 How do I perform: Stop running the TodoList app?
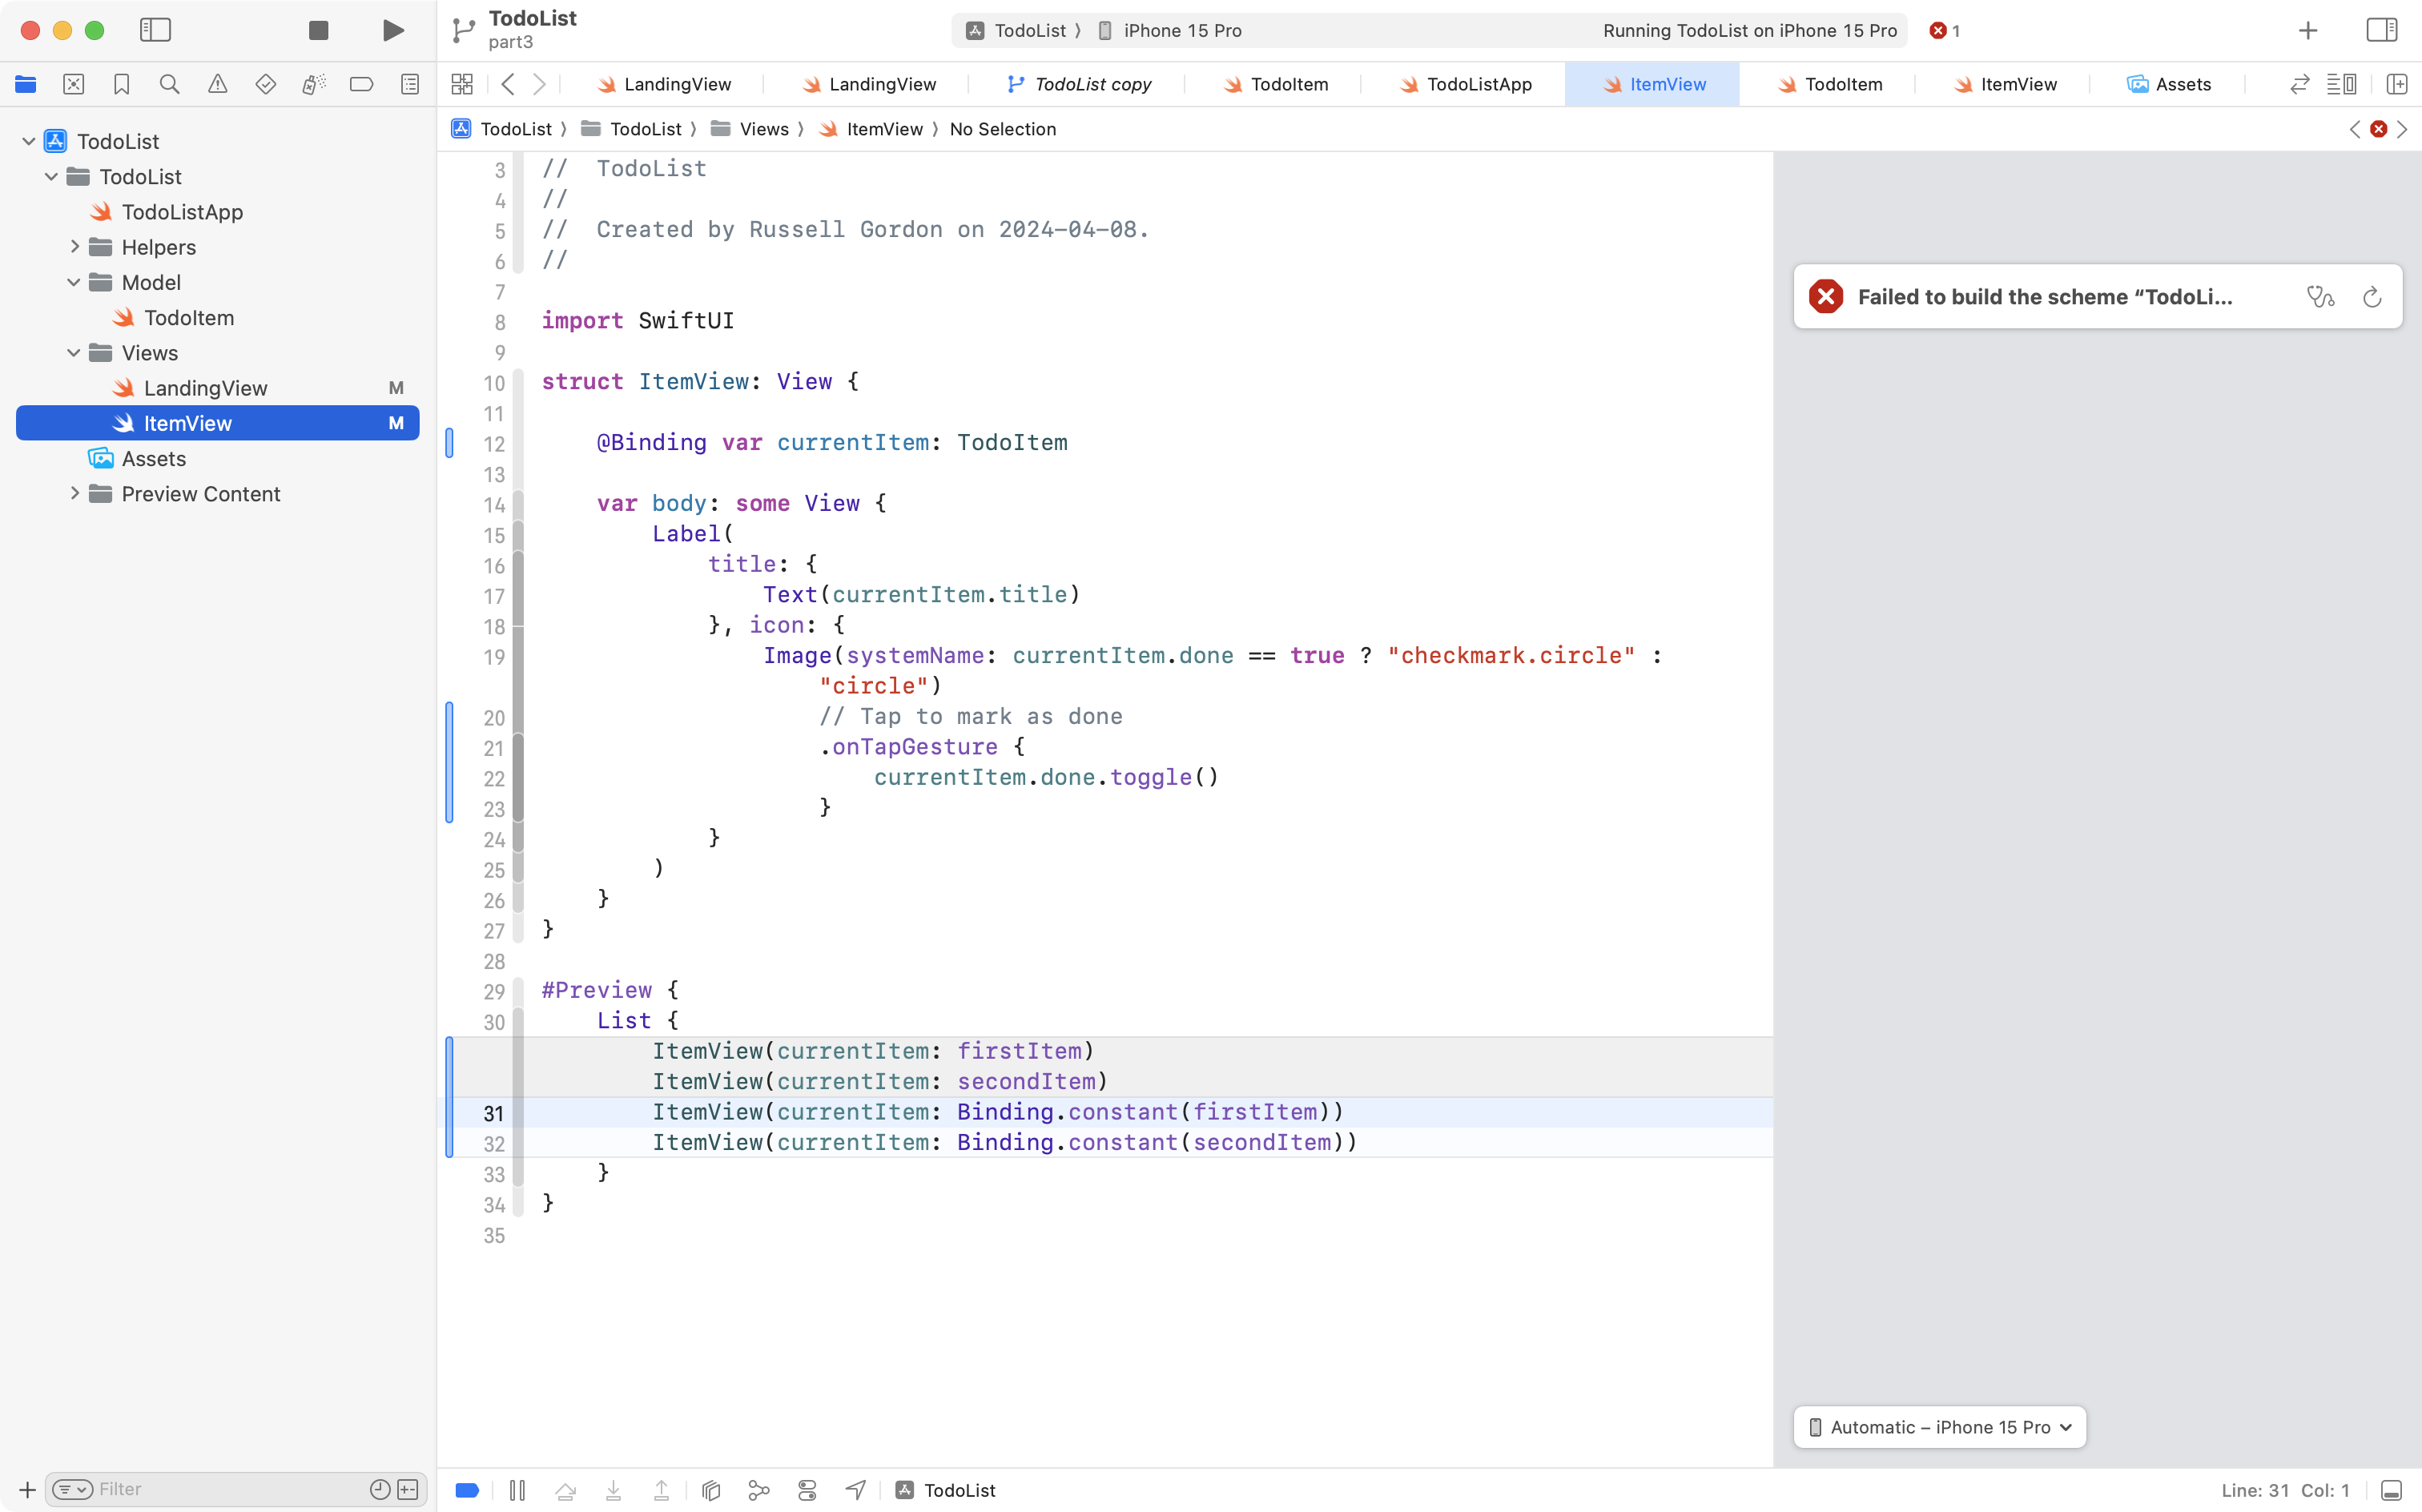tap(318, 30)
